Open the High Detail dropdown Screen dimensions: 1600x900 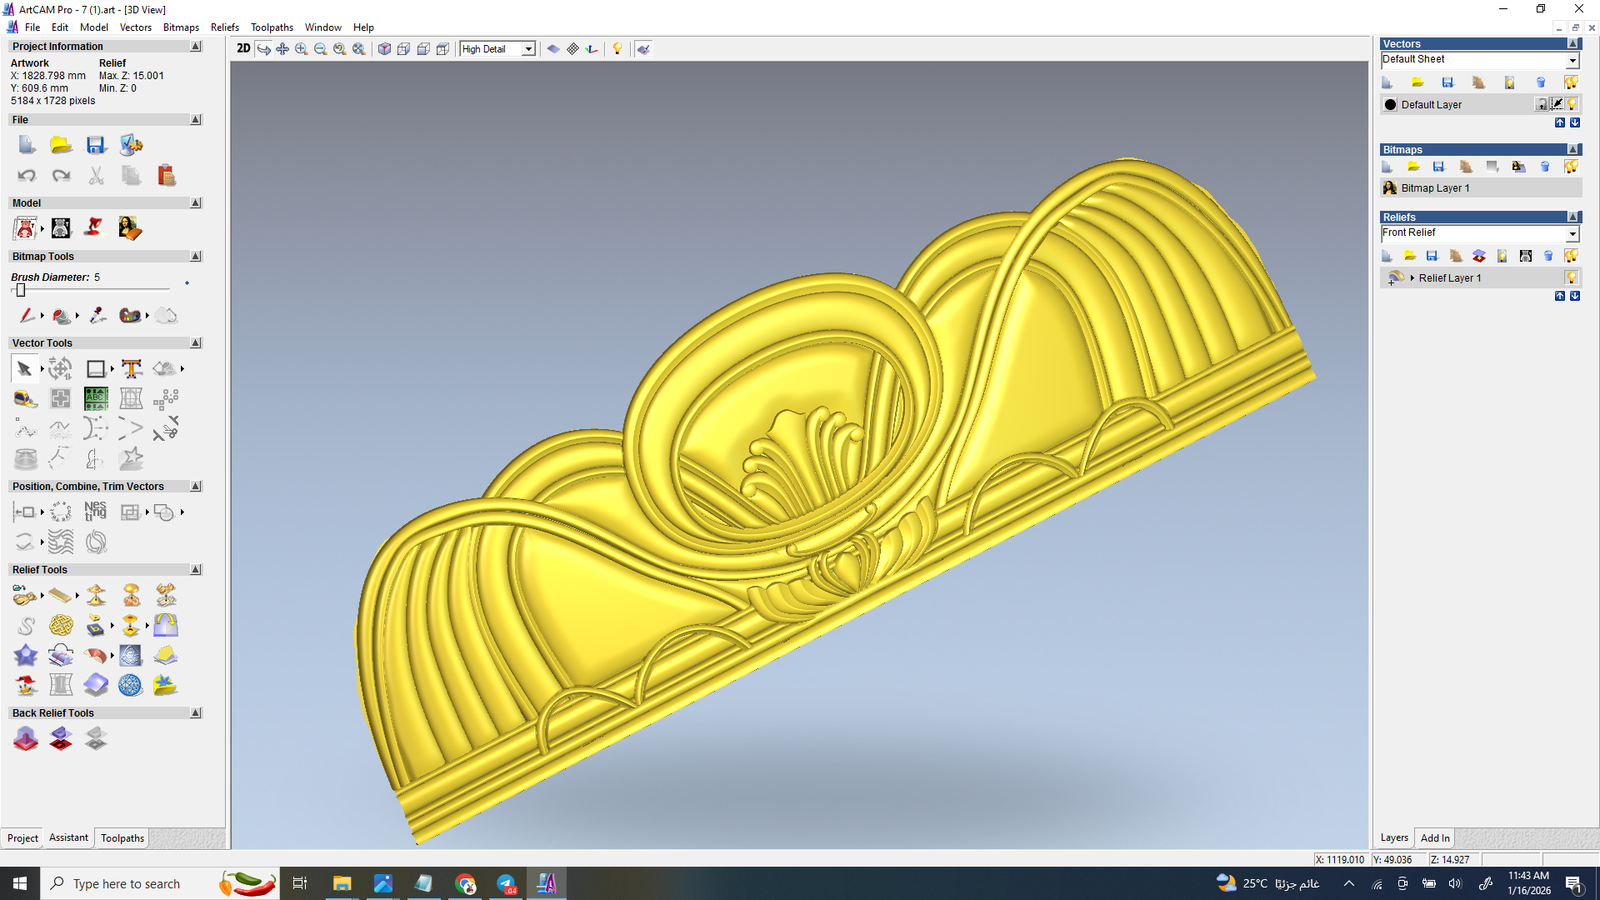tap(528, 49)
